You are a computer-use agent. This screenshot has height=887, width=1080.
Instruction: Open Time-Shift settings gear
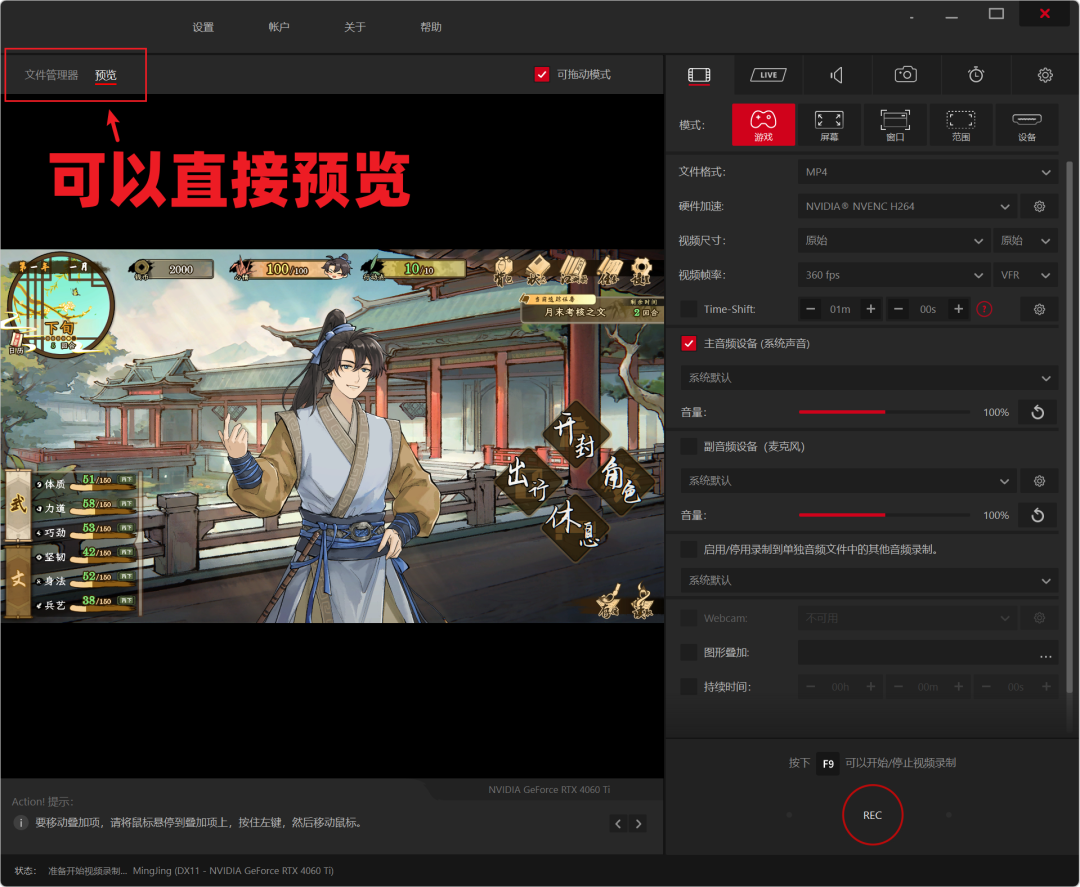[x=1039, y=309]
